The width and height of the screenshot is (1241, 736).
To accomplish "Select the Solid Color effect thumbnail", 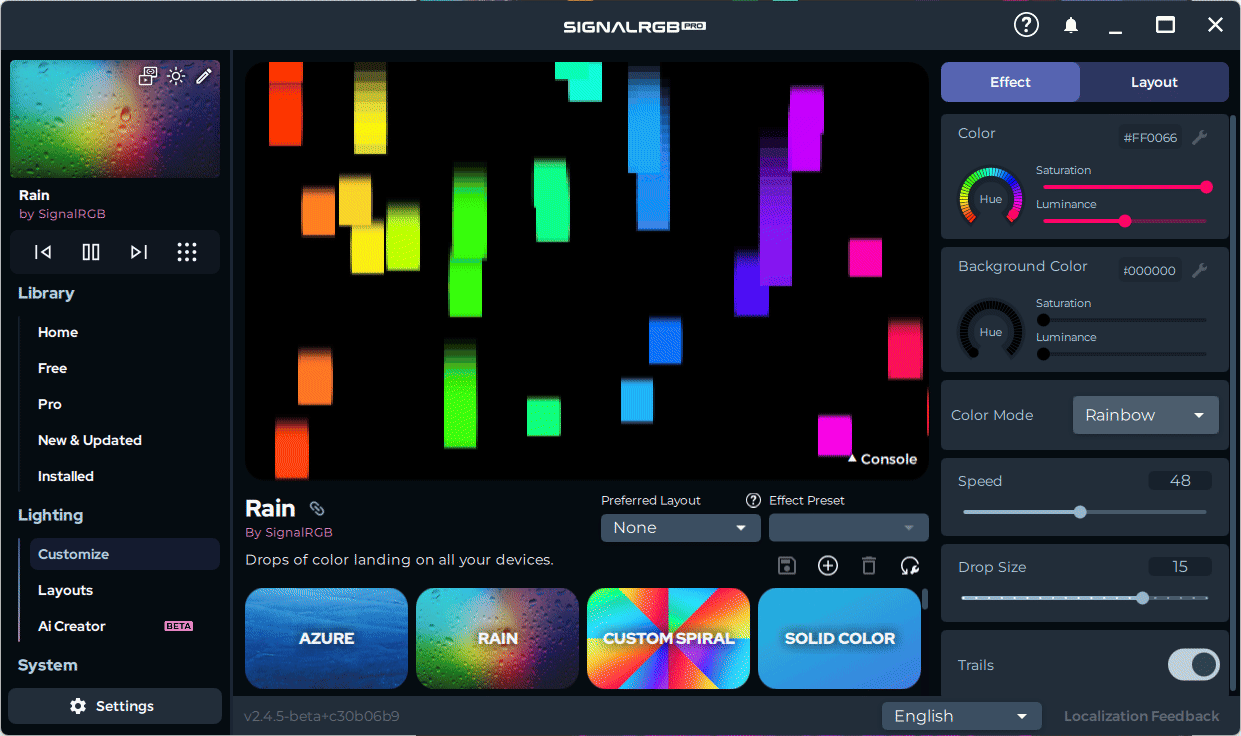I will pyautogui.click(x=839, y=638).
